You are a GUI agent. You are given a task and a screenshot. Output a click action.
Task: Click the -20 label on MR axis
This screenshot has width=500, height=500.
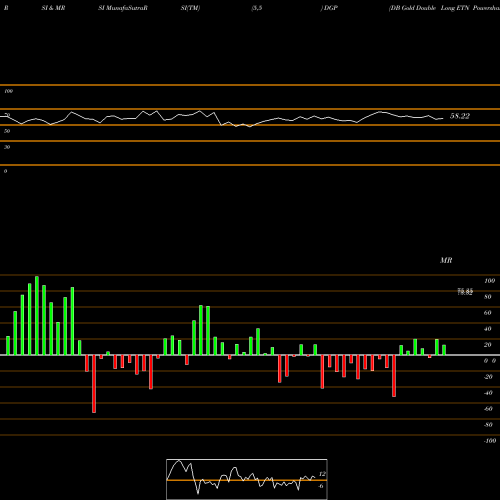(488, 377)
